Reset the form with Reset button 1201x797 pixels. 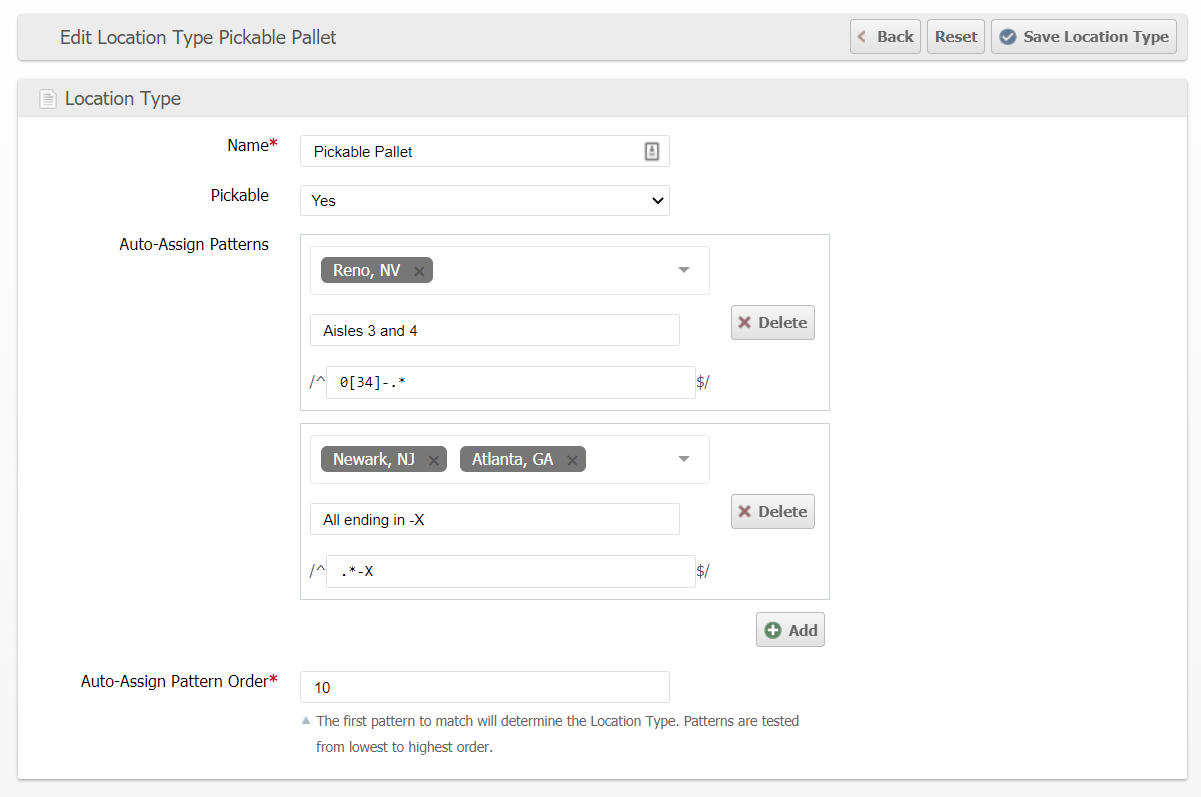[x=955, y=37]
